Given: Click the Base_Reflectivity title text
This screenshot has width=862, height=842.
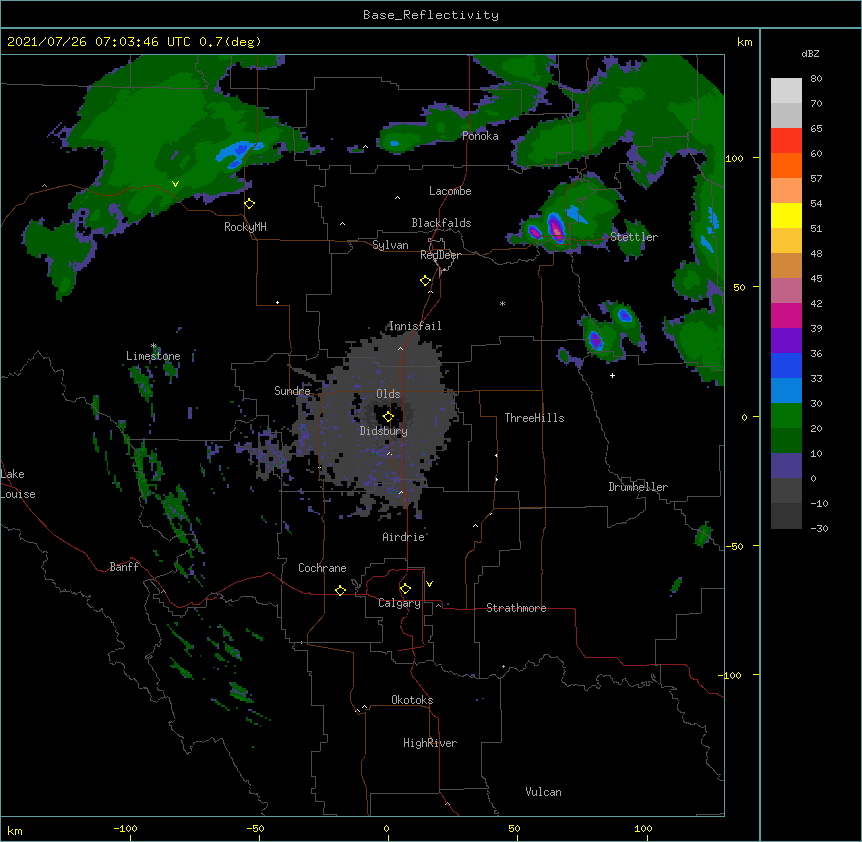Looking at the screenshot, I should (431, 15).
